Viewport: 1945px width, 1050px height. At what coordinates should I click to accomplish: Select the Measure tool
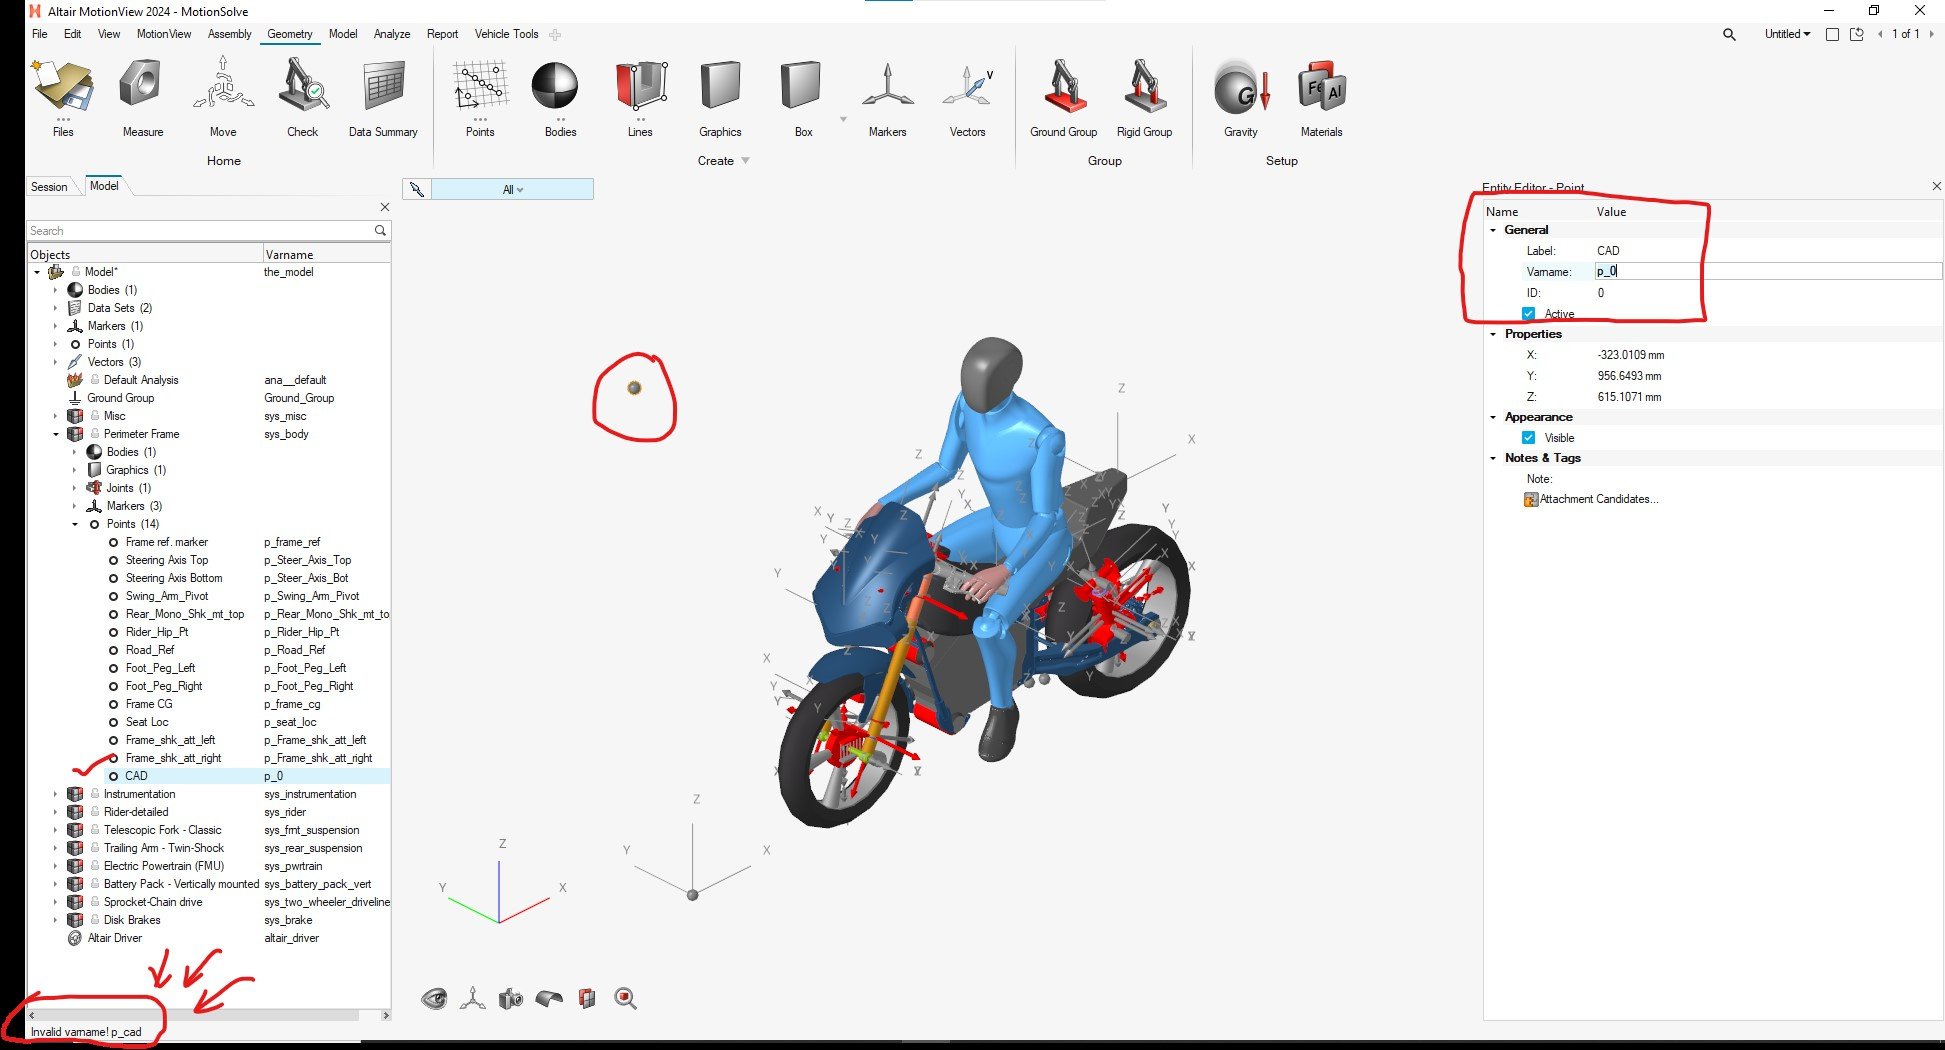pyautogui.click(x=142, y=97)
